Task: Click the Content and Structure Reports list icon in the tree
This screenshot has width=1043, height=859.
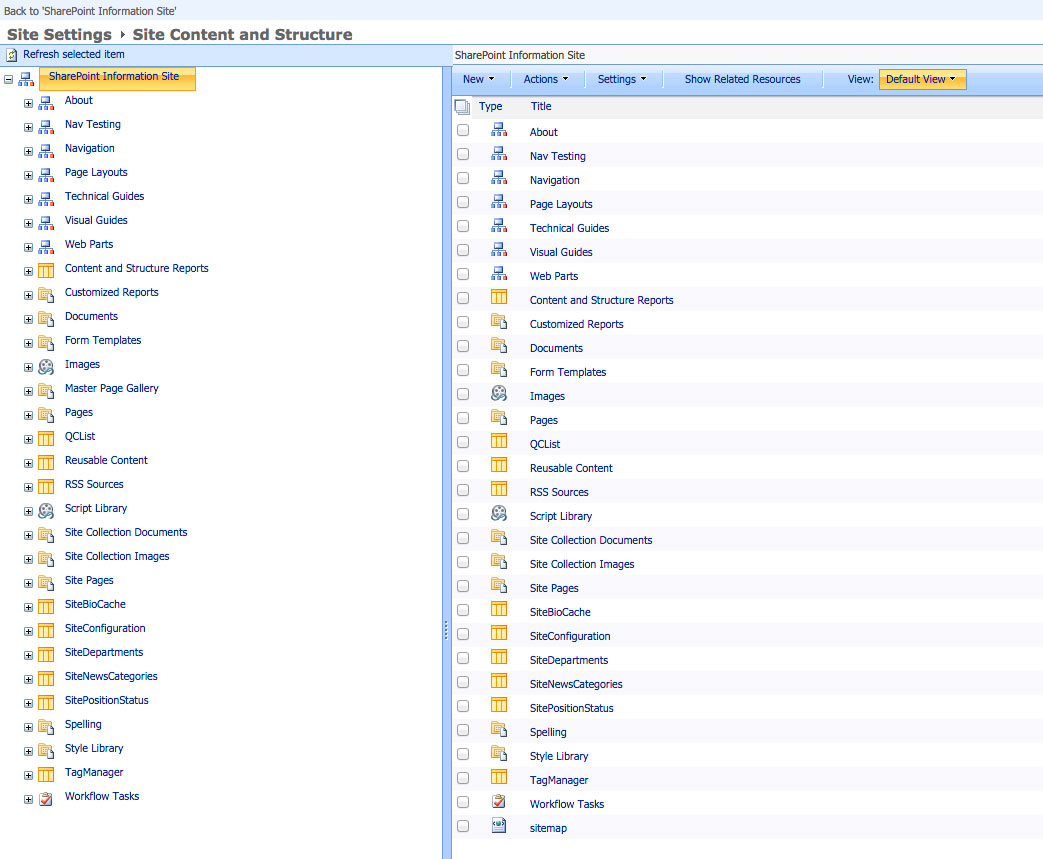Action: tap(46, 271)
